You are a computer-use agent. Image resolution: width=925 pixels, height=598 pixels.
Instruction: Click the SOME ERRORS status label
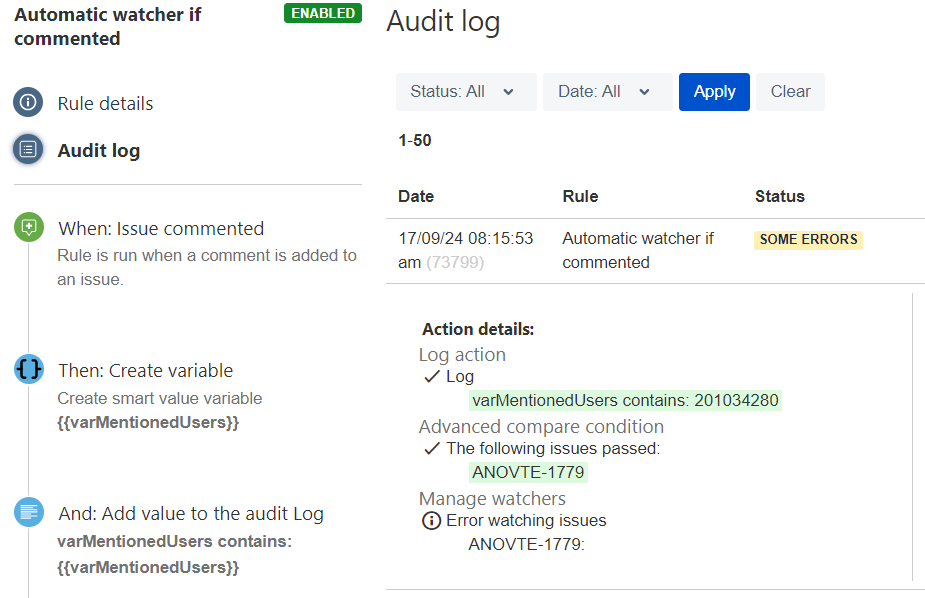coord(808,239)
